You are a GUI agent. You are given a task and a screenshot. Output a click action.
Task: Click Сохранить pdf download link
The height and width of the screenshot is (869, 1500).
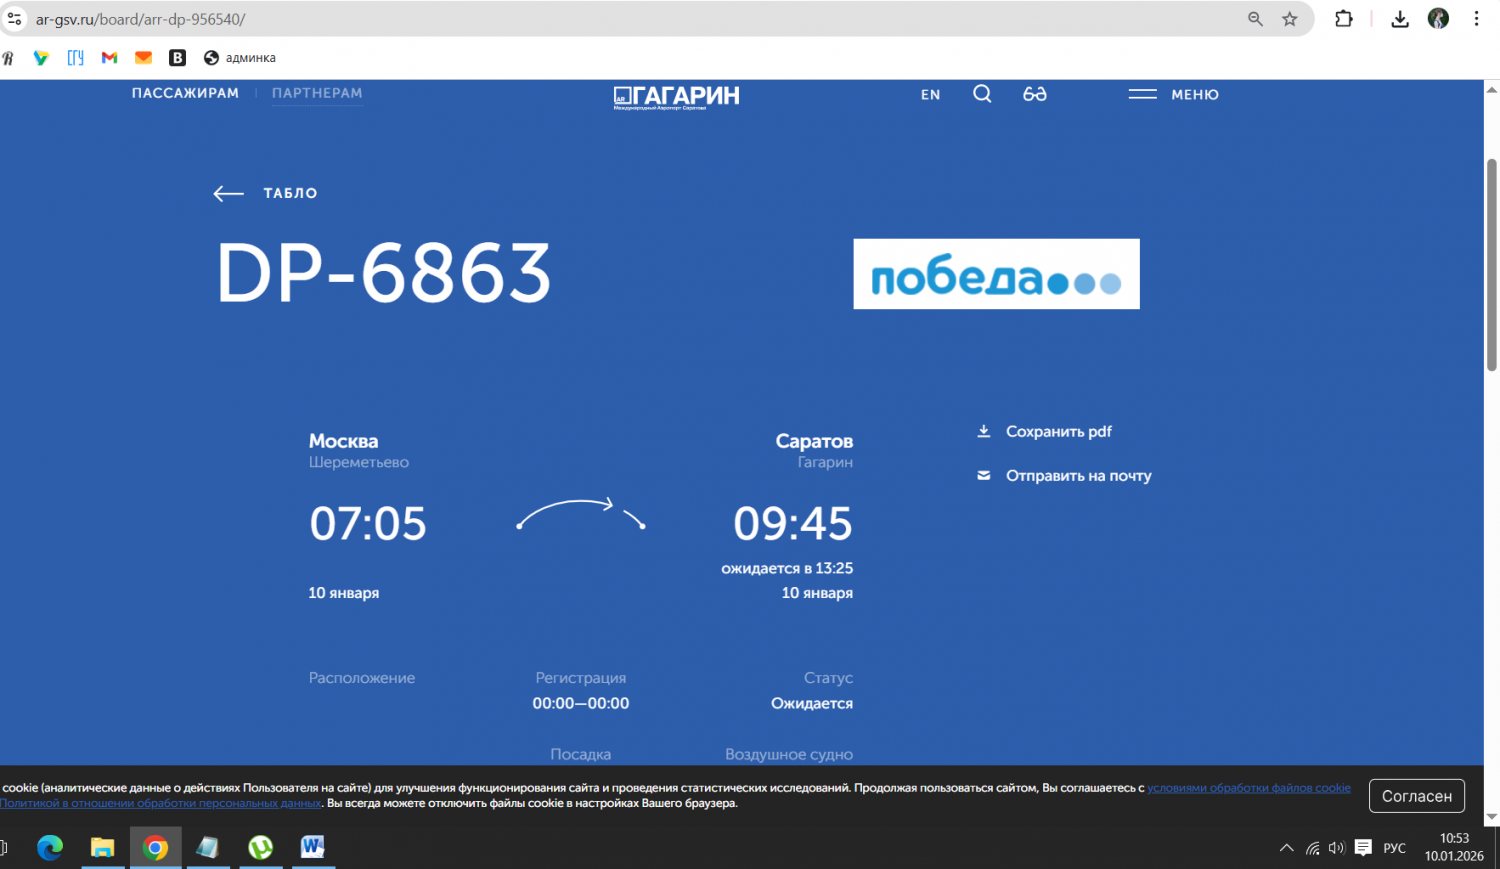(x=1057, y=432)
